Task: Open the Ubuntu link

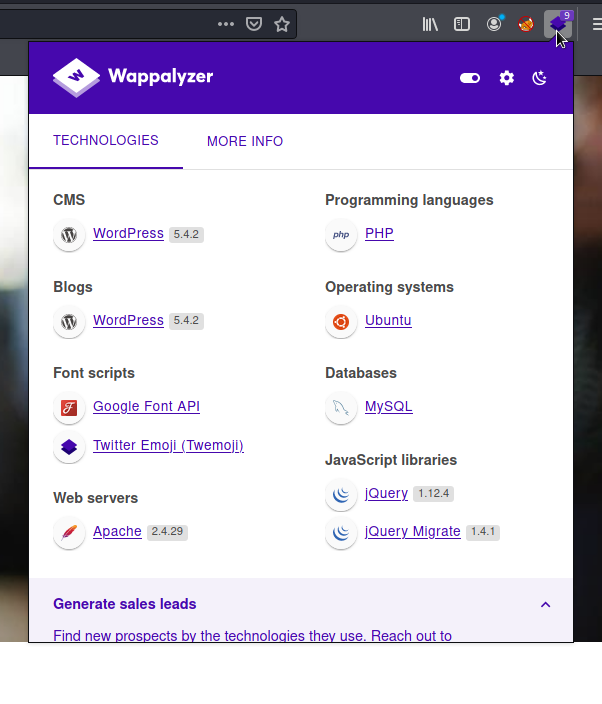Action: (x=388, y=321)
